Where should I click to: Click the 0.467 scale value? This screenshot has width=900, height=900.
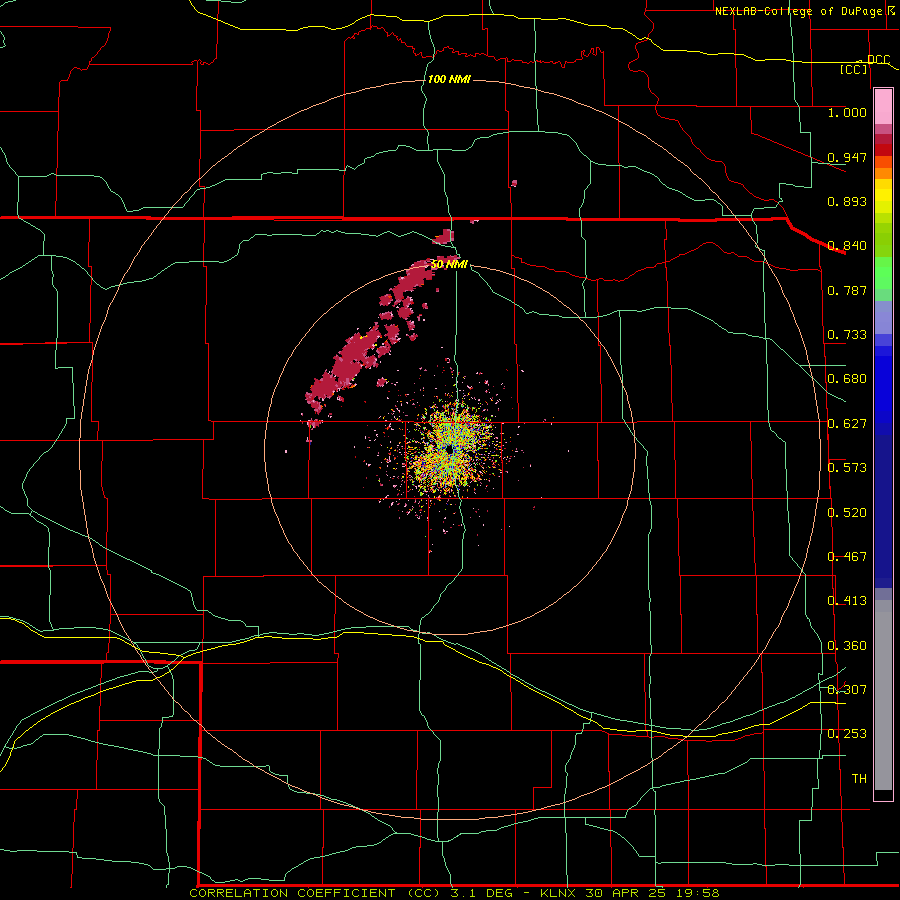pos(847,557)
